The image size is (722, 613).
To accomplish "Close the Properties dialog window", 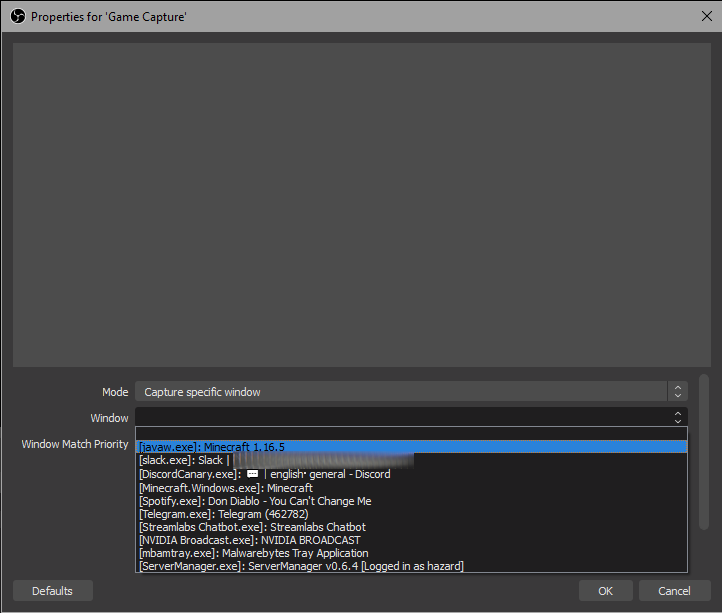I will tap(706, 16).
